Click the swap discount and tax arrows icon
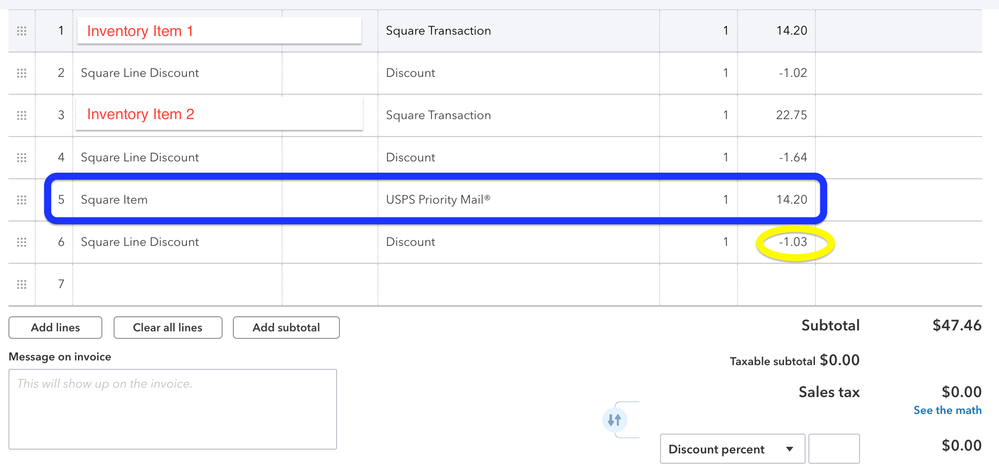This screenshot has width=999, height=473. (615, 420)
